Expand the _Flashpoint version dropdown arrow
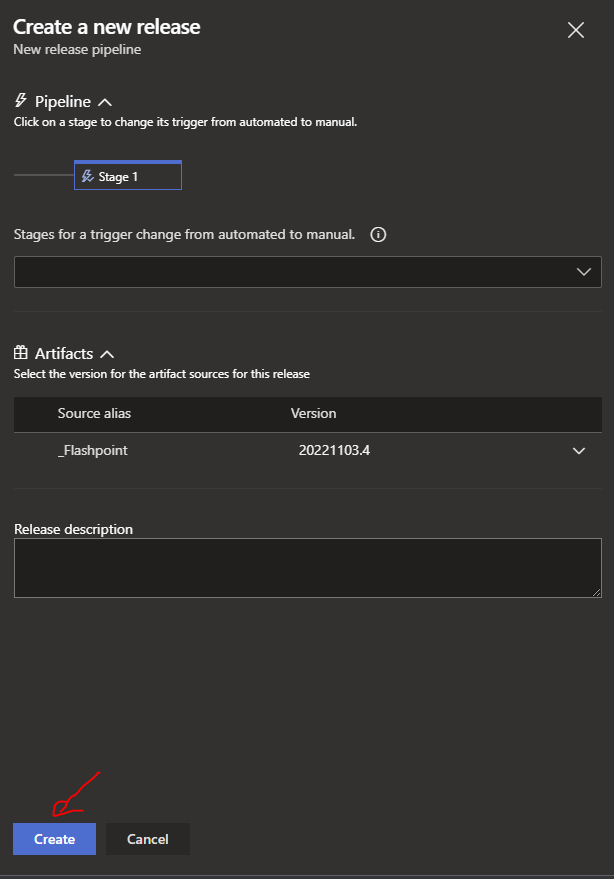The height and width of the screenshot is (879, 614). coord(579,451)
